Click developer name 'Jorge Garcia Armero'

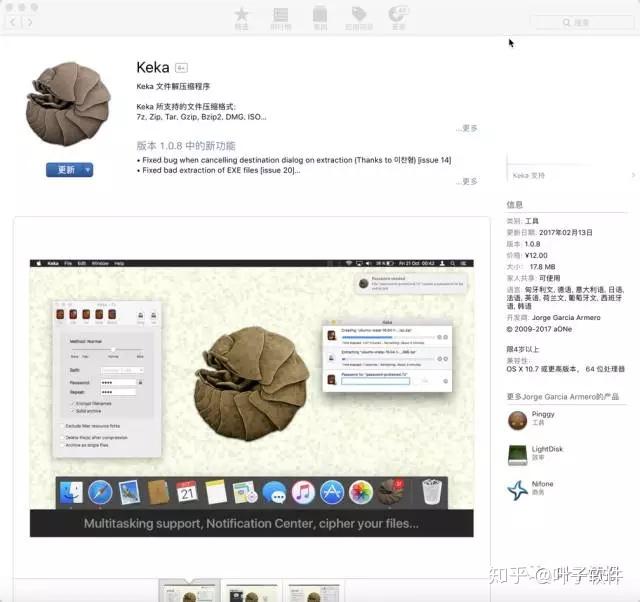pos(566,318)
